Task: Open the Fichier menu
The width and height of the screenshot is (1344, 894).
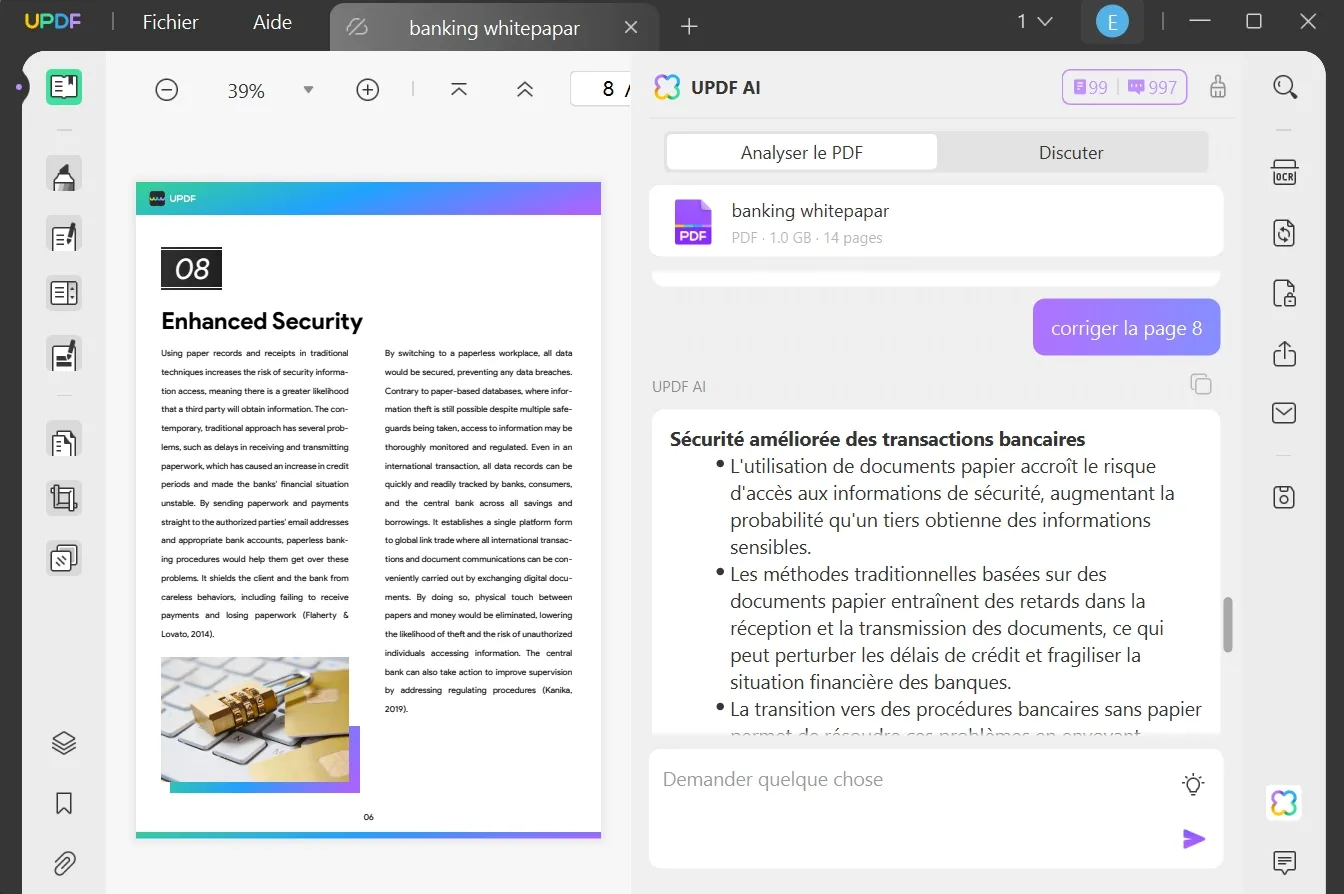Action: tap(171, 22)
